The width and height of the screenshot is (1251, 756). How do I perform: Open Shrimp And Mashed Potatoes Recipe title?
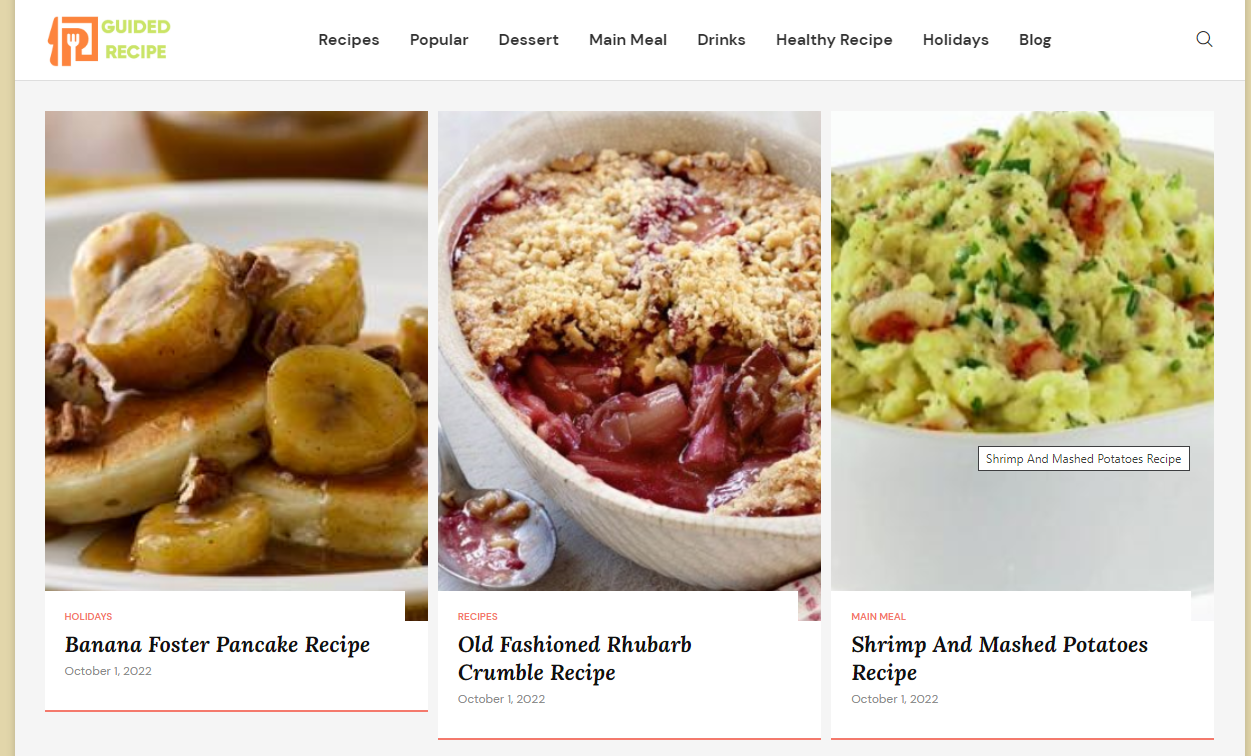tap(999, 659)
